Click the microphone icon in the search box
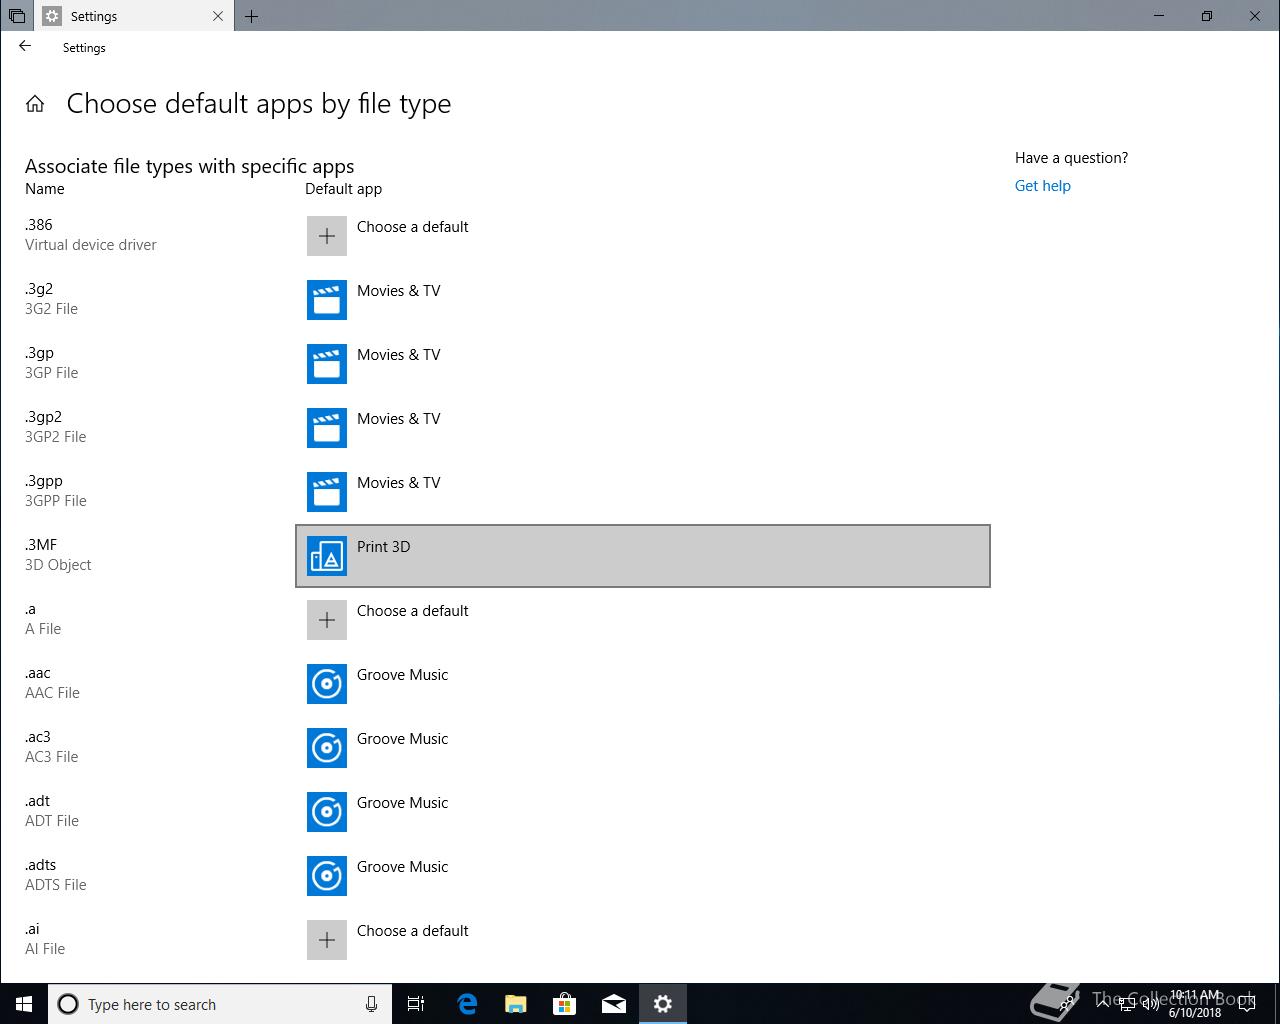Viewport: 1280px width, 1024px height. point(371,1004)
